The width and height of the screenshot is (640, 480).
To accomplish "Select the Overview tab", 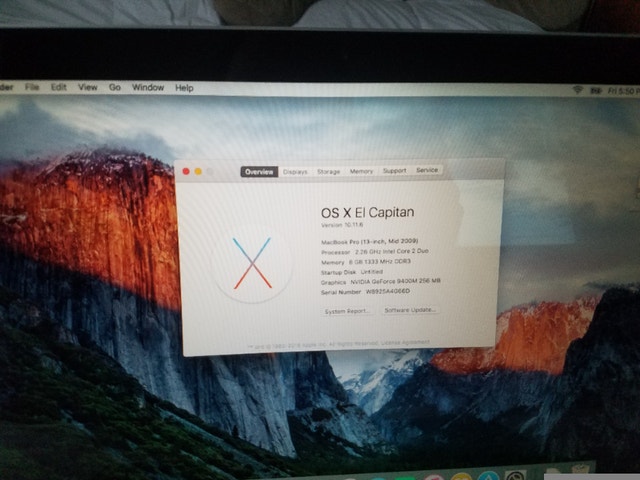I will pos(259,172).
